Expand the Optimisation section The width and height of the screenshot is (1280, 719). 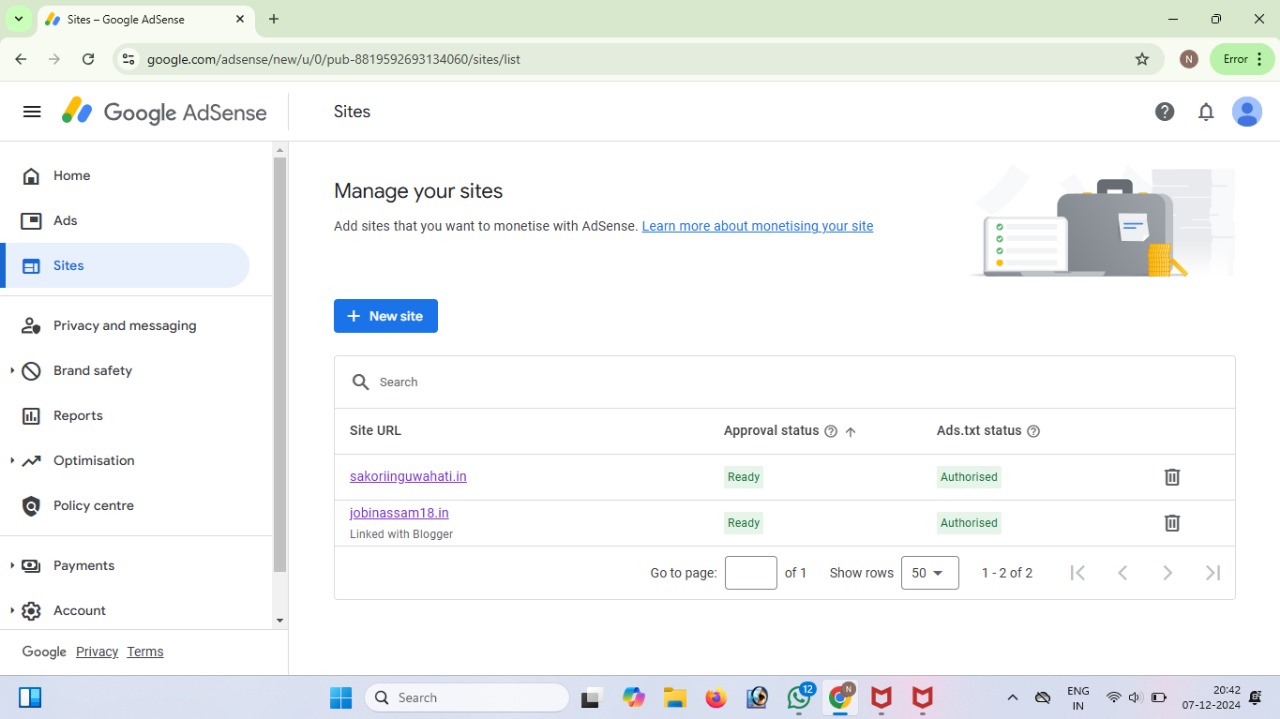tap(12, 461)
